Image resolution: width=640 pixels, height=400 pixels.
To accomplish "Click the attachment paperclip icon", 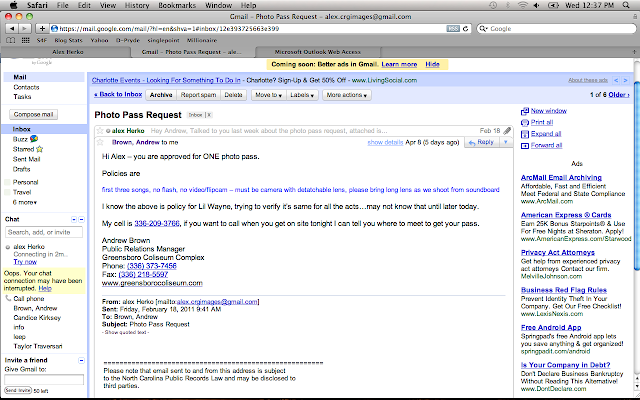I will click(x=507, y=131).
